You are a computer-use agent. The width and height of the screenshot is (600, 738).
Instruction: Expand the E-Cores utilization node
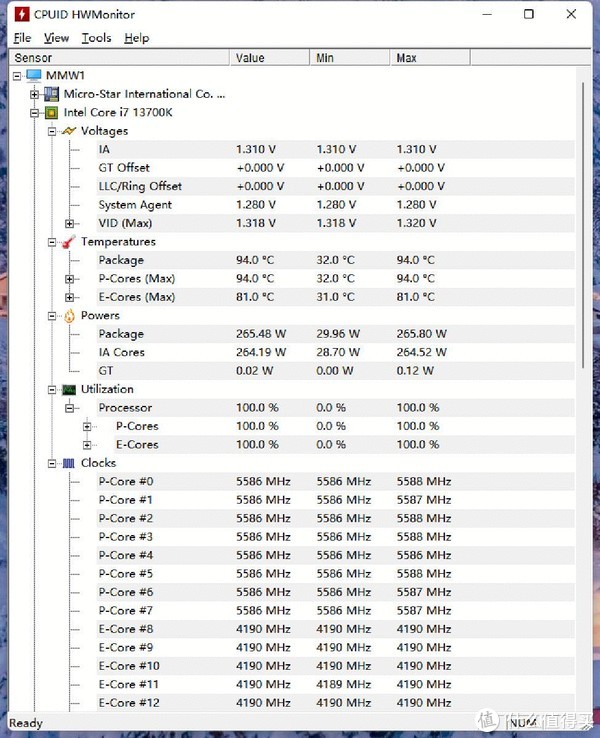coord(87,445)
